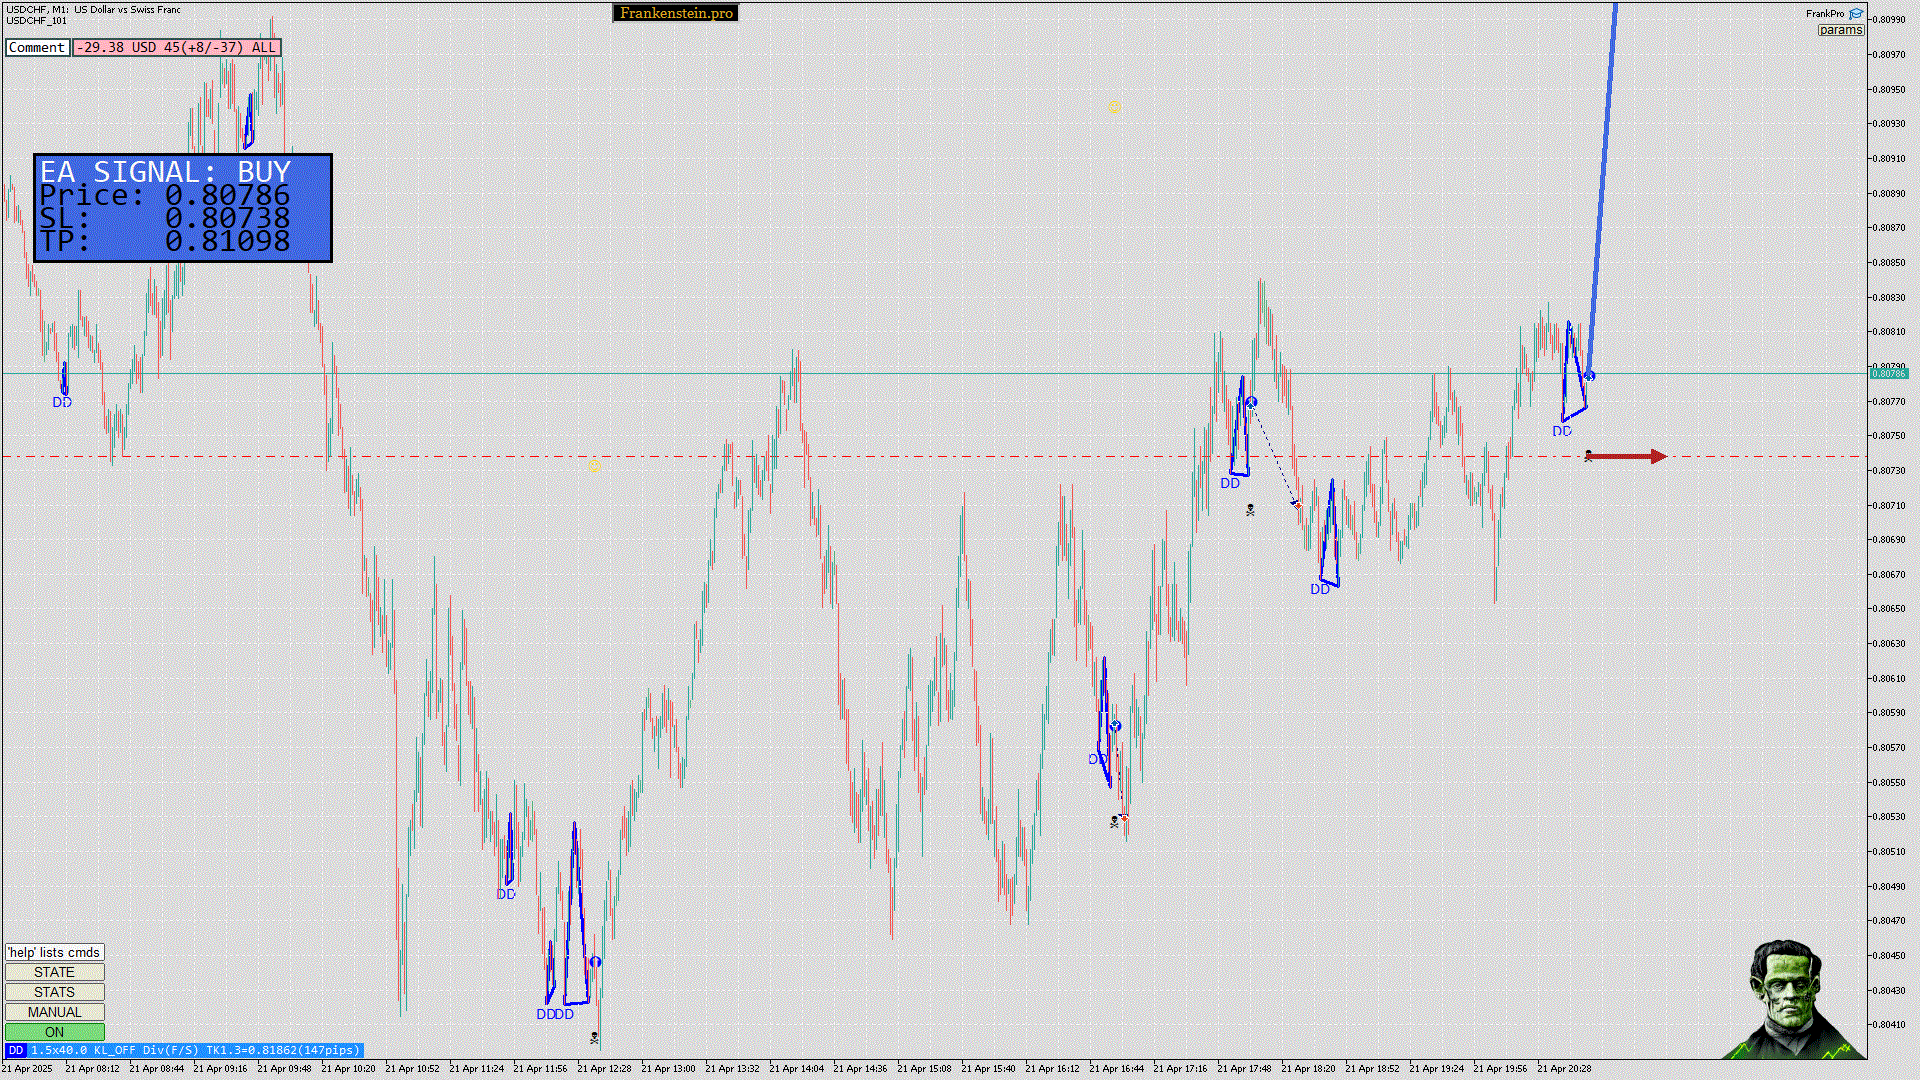This screenshot has height=1080, width=1920.
Task: Open the params panel button
Action: point(1840,30)
